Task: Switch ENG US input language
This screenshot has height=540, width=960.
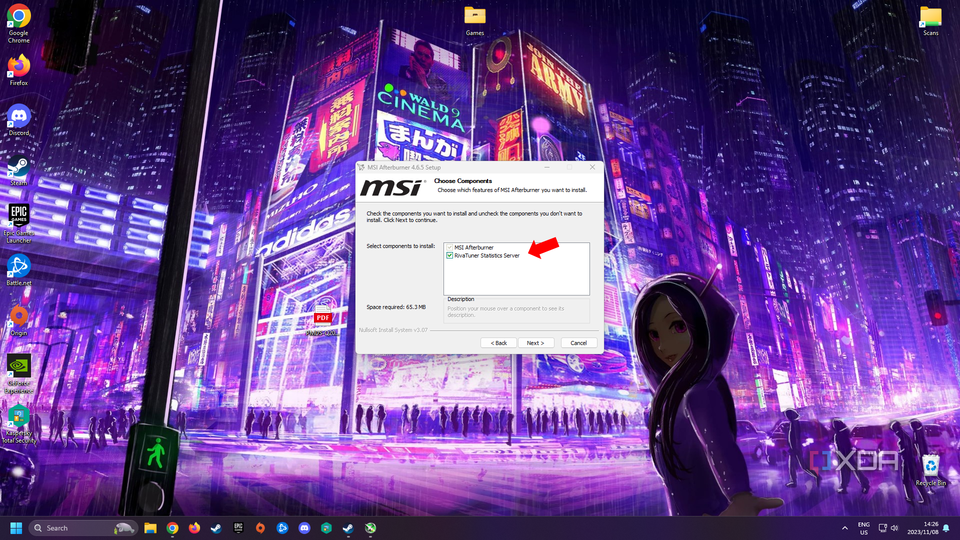Action: click(x=863, y=528)
